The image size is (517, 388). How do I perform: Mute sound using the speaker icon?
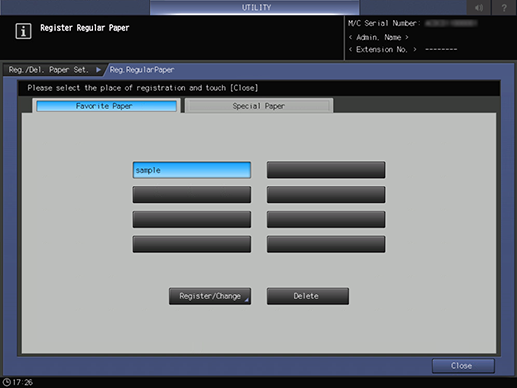(x=479, y=7)
